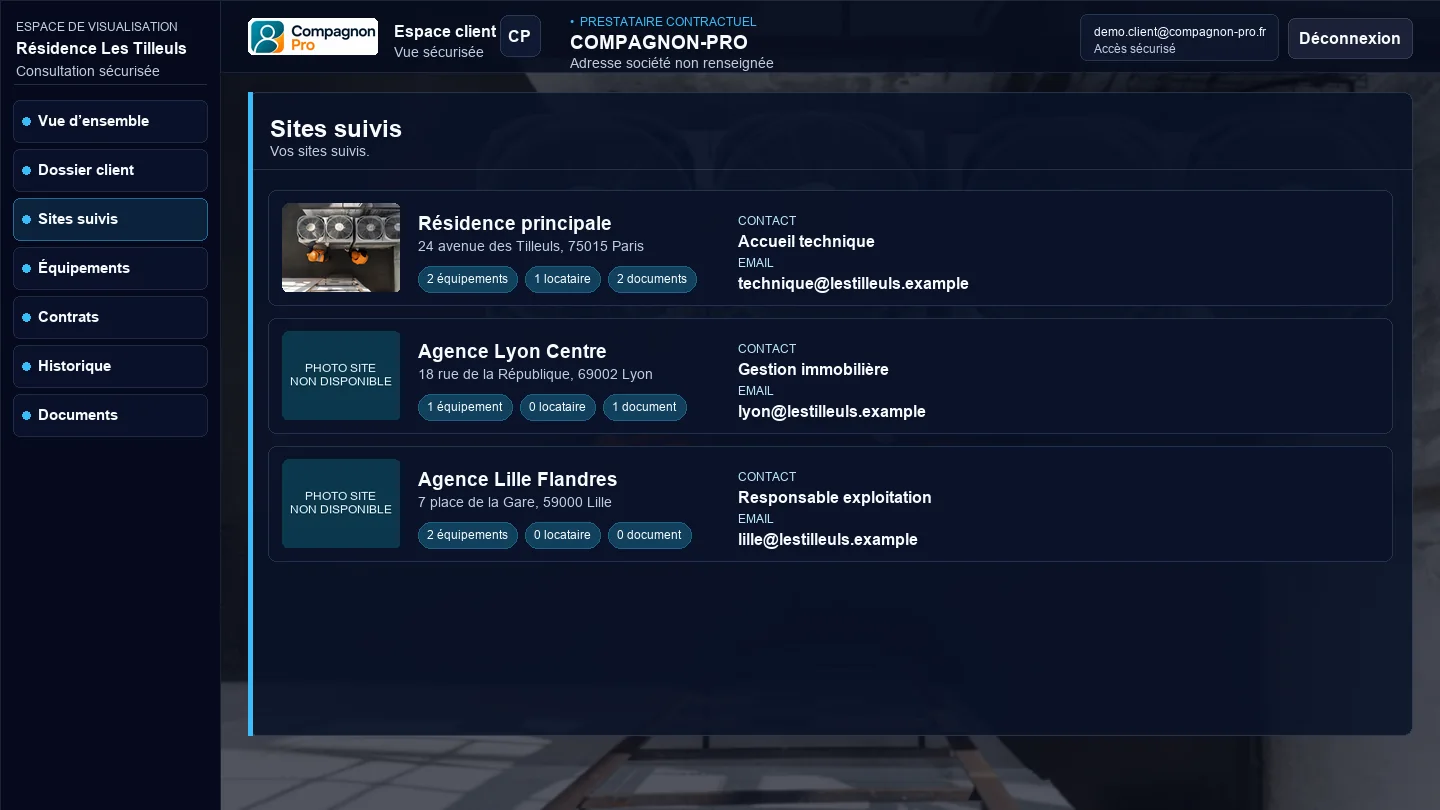Click the 1 document badge for Lyon
The width and height of the screenshot is (1440, 810).
pos(645,407)
